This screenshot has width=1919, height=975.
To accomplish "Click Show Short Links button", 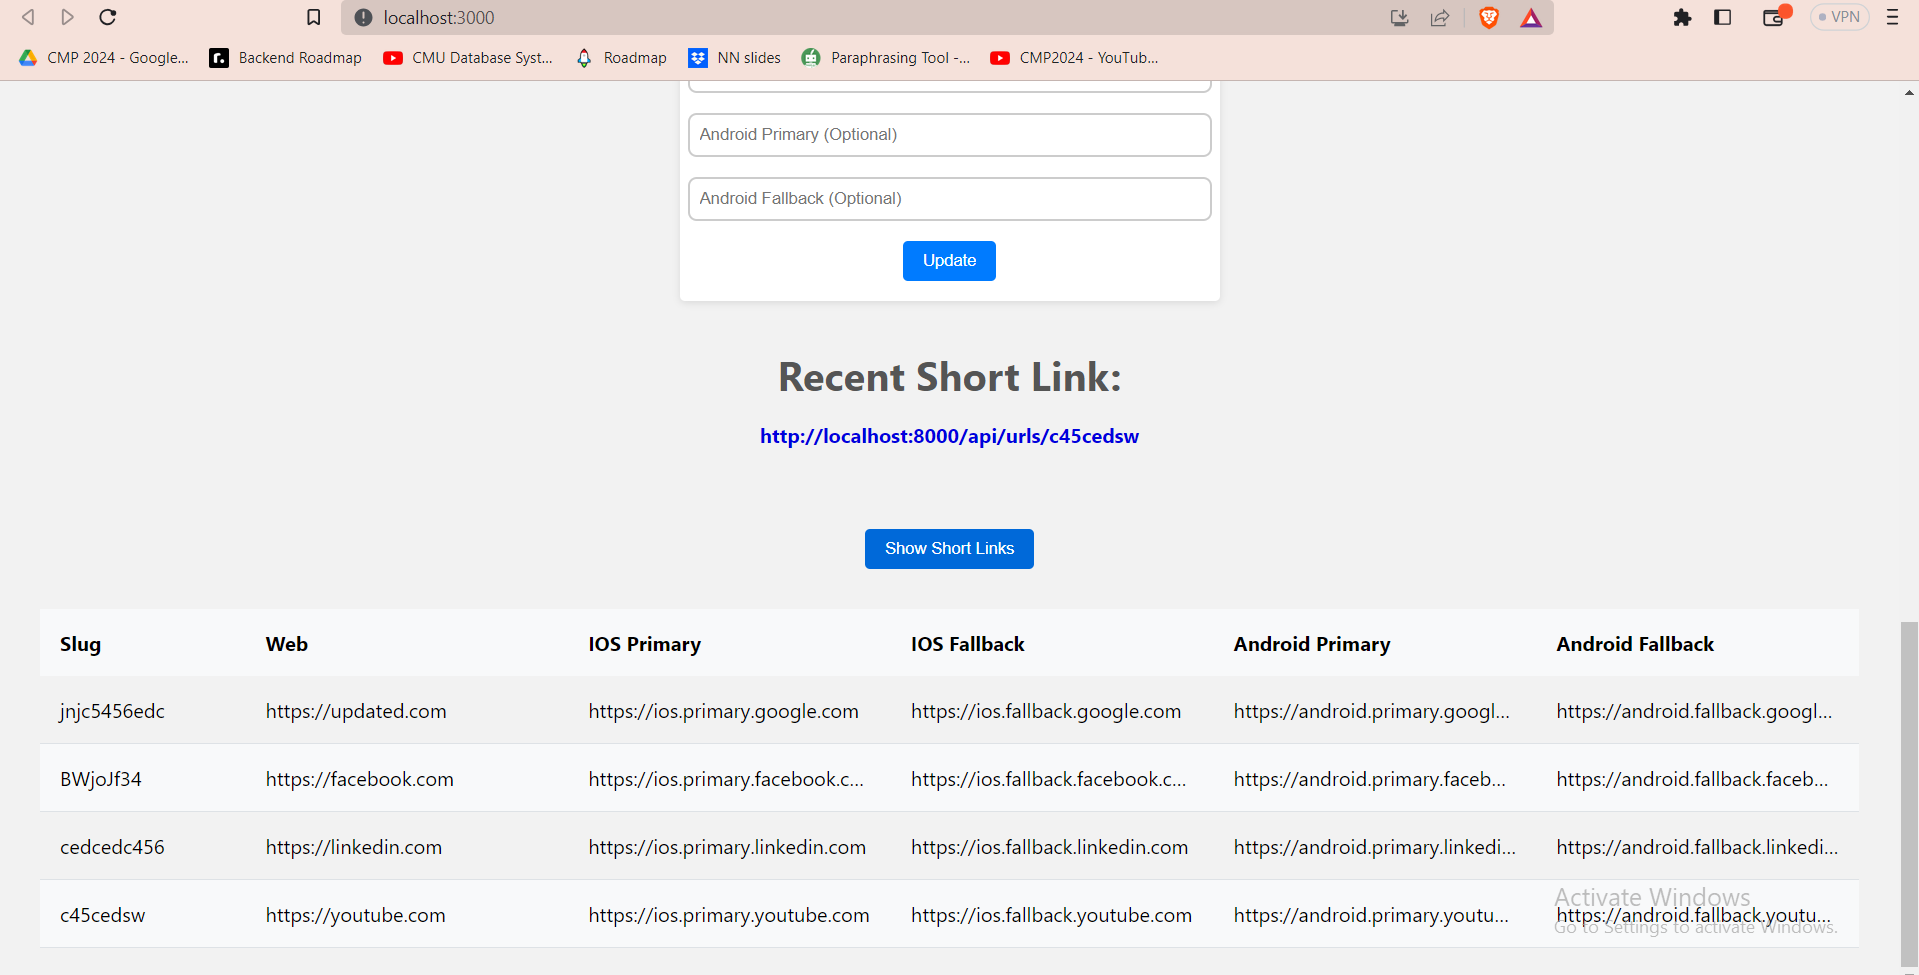I will click(949, 549).
